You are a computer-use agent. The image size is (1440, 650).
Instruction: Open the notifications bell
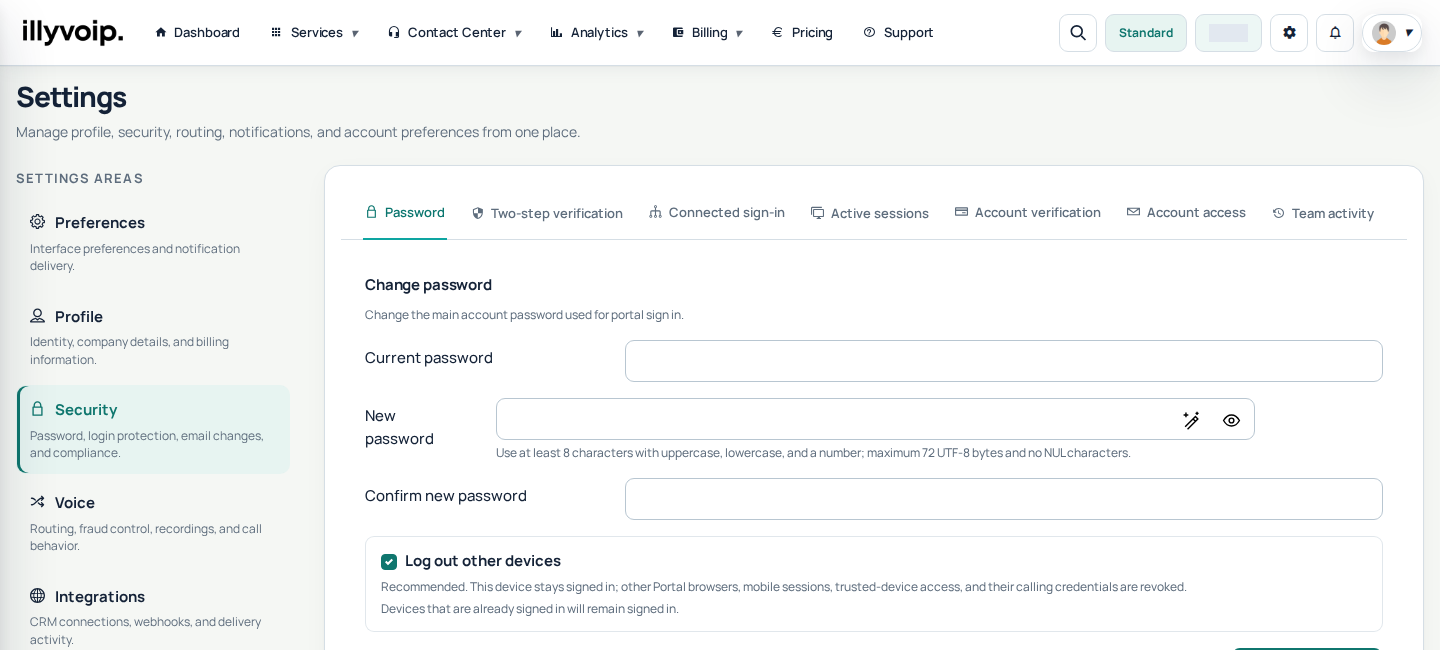(1335, 33)
